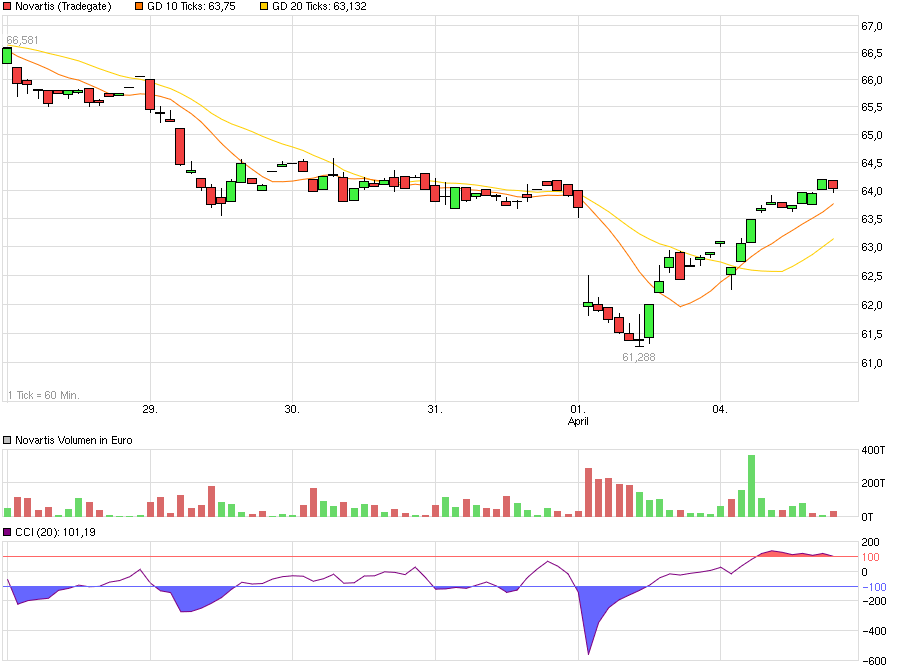Click the red CCI 100 threshold line
Image resolution: width=900 pixels, height=670 pixels.
point(400,558)
